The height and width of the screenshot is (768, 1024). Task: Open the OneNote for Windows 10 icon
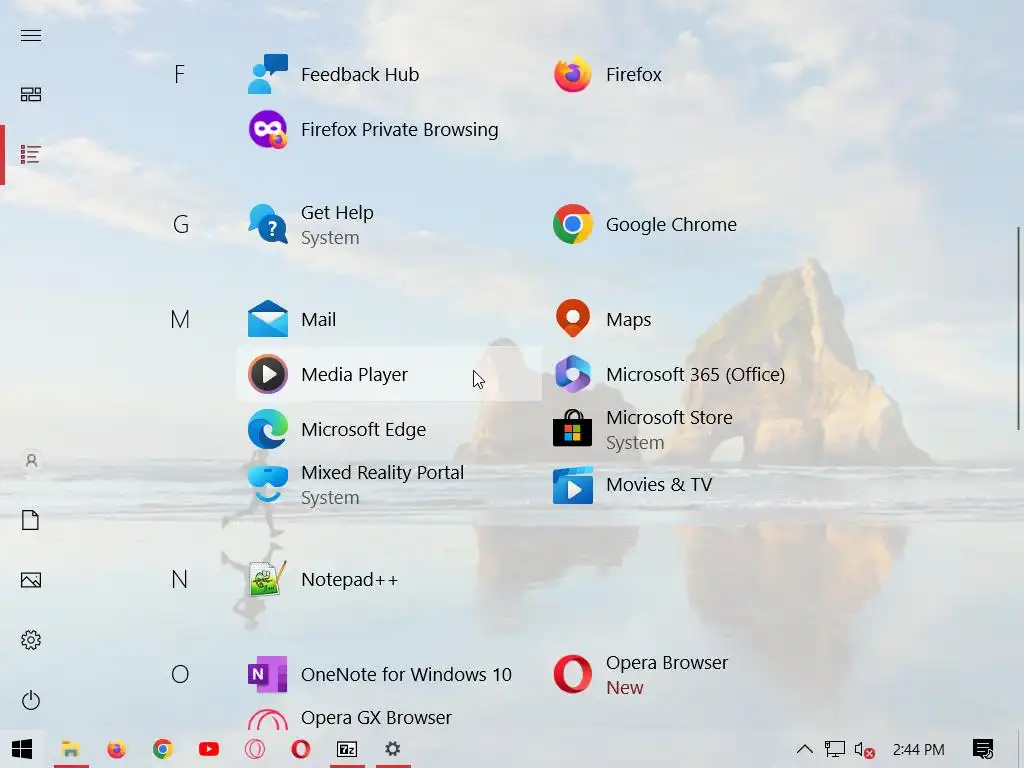point(268,674)
